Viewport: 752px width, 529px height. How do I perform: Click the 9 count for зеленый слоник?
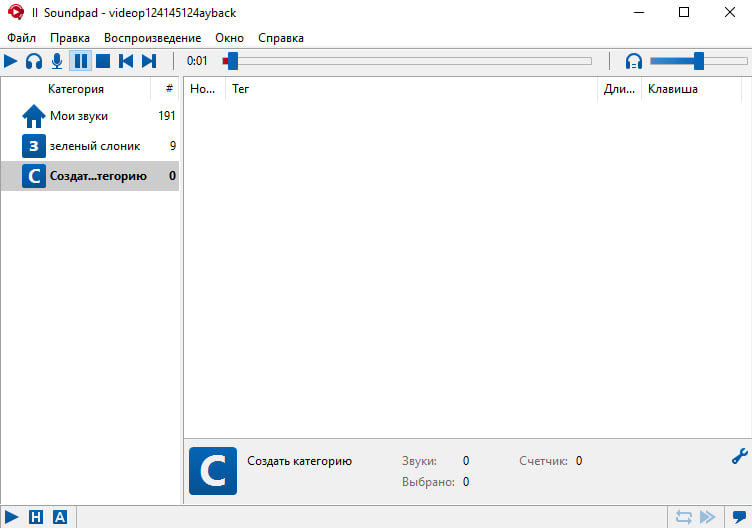pyautogui.click(x=173, y=146)
